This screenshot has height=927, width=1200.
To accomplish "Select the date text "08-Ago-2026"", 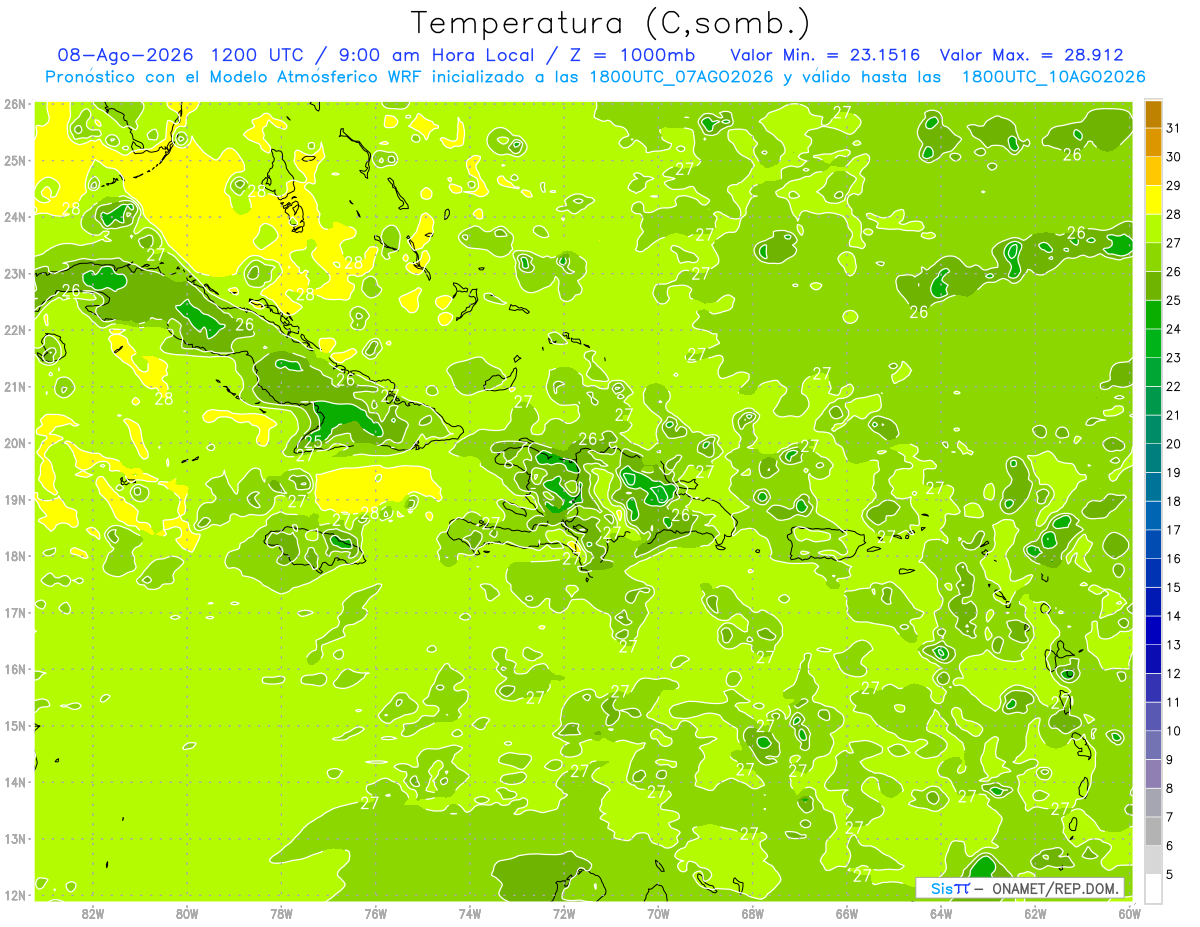I will 125,56.
